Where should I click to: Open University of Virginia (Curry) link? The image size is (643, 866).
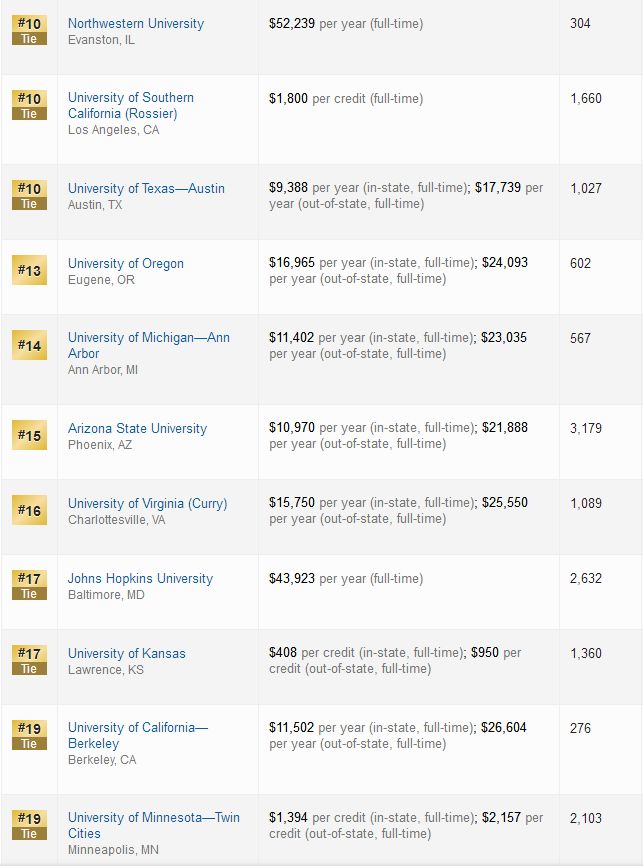pos(147,504)
